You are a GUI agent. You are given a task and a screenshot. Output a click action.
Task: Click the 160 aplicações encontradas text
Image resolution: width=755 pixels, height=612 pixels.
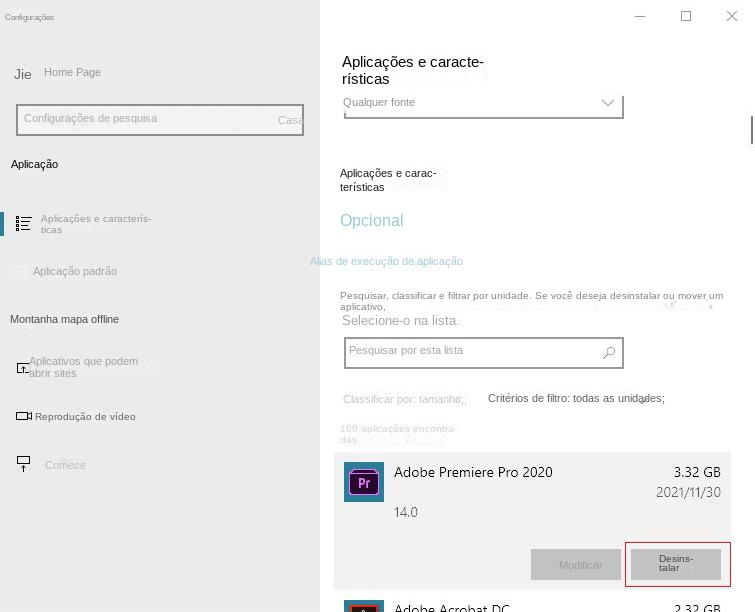[x=398, y=434]
